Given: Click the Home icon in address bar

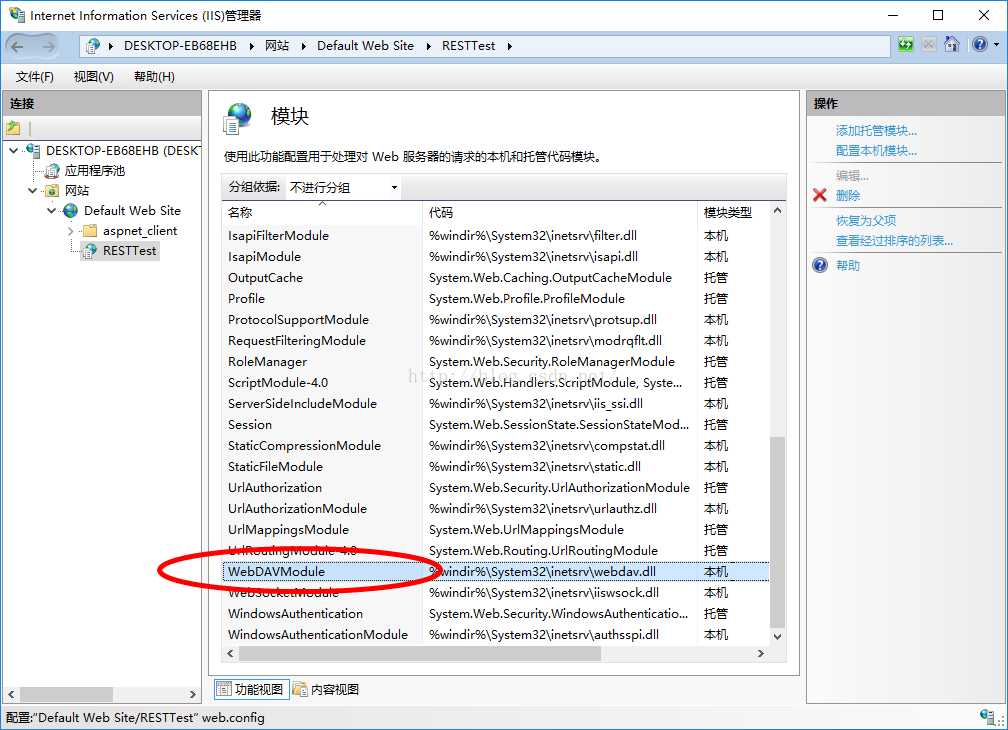Looking at the screenshot, I should point(951,44).
